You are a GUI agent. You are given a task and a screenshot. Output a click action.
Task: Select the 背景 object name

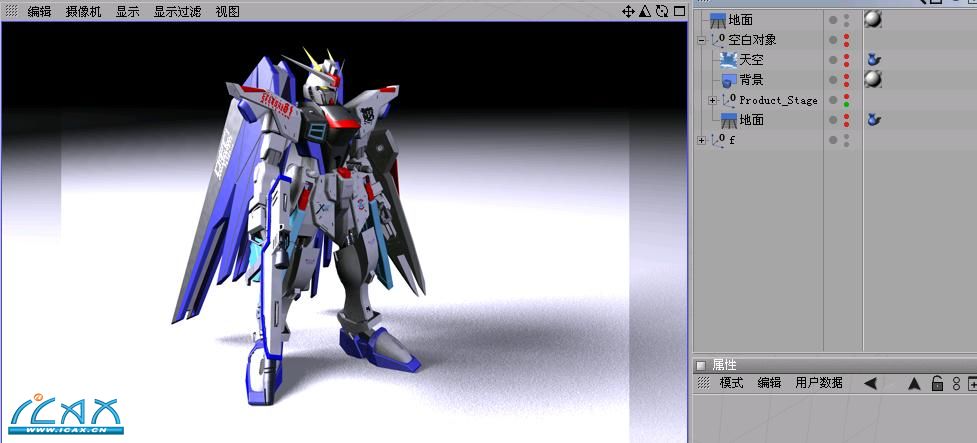[751, 80]
